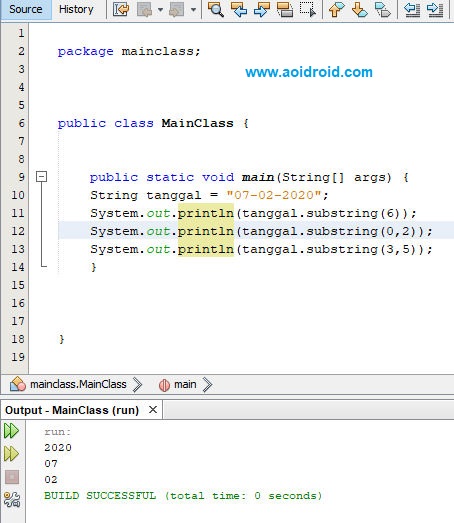Click 'void' keyword on line 9
The image size is (454, 523).
coord(218,177)
